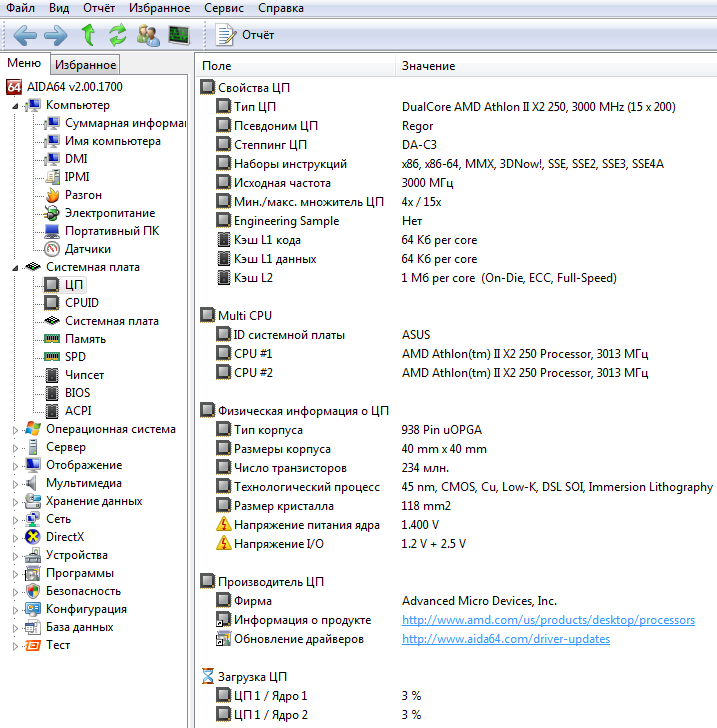Click the Значение column header
Viewport: 717px width, 728px height.
pos(556,66)
